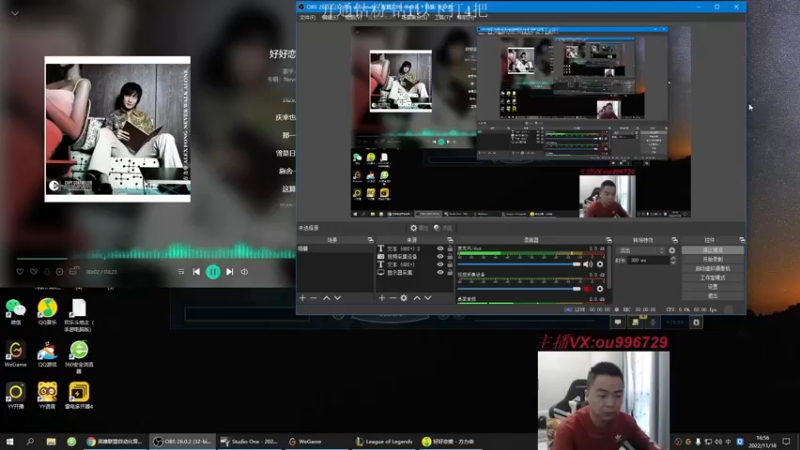The width and height of the screenshot is (800, 450).
Task: Open the 编辑(E) menu in OBS
Action: (x=330, y=17)
